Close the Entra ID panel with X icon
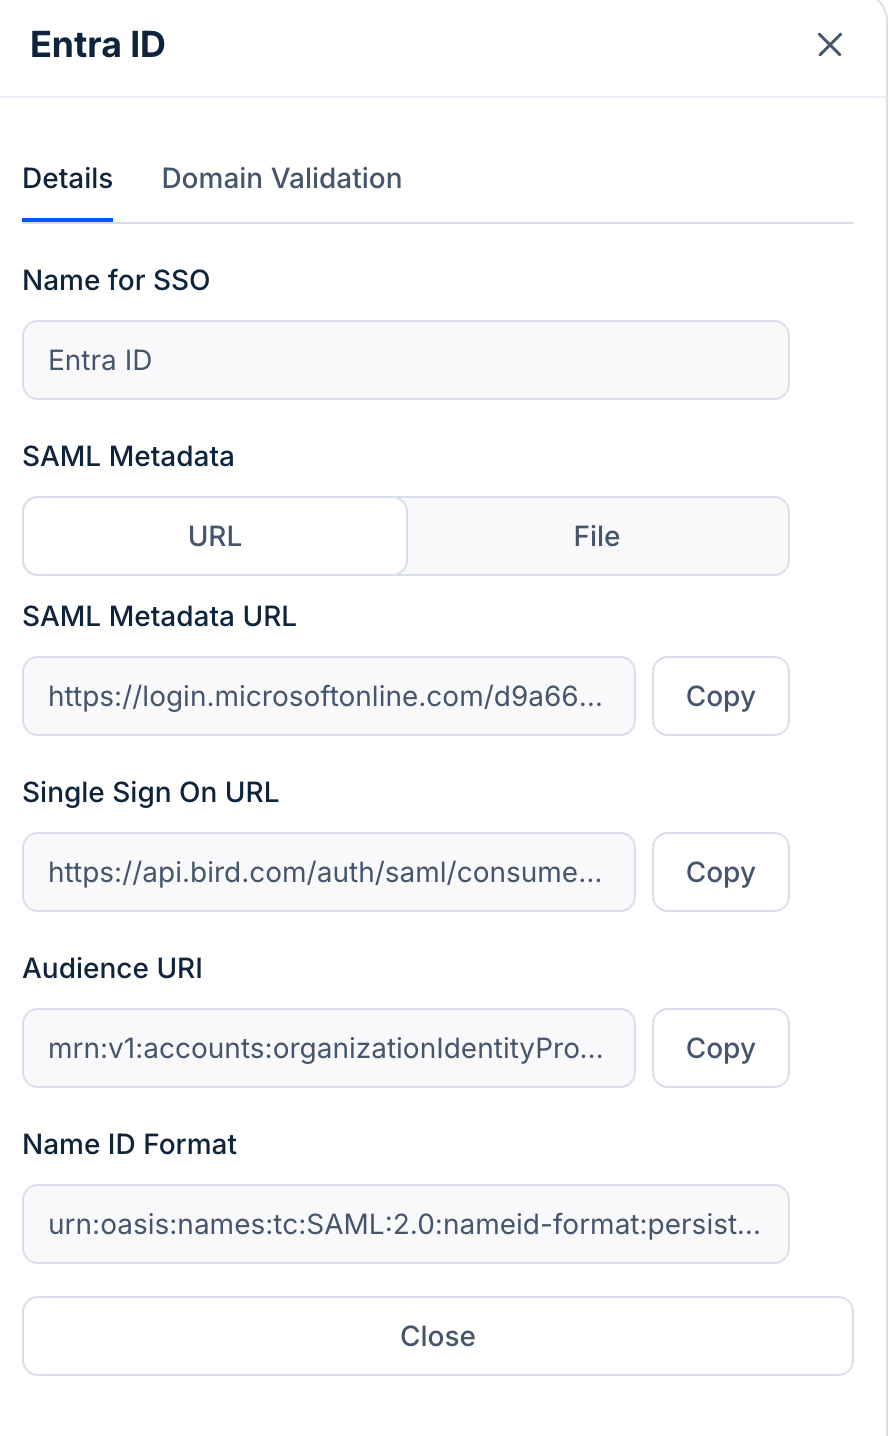Screen dimensions: 890x1436 coord(830,45)
